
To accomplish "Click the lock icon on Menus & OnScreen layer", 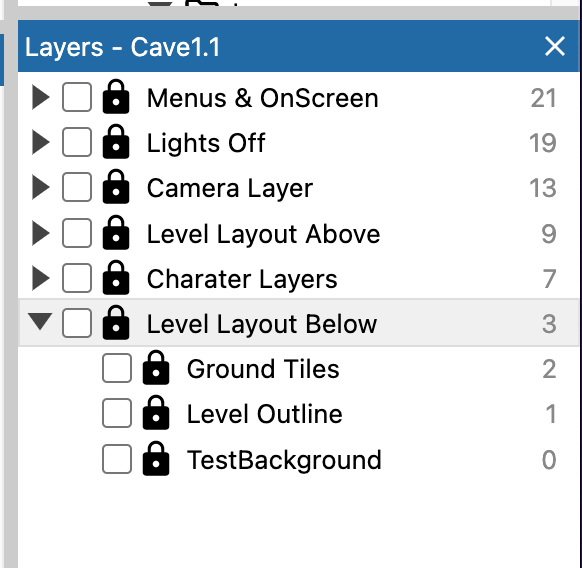I will pos(116,97).
